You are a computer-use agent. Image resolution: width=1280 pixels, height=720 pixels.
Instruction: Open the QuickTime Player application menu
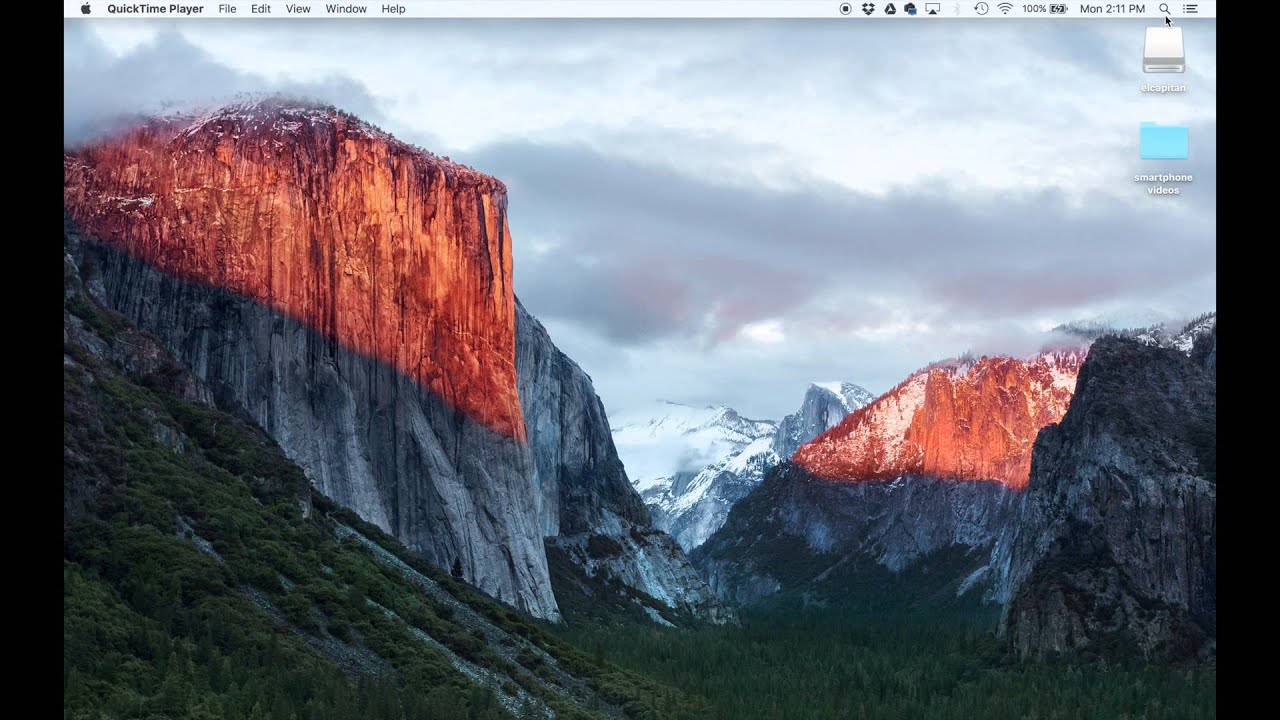pyautogui.click(x=155, y=9)
